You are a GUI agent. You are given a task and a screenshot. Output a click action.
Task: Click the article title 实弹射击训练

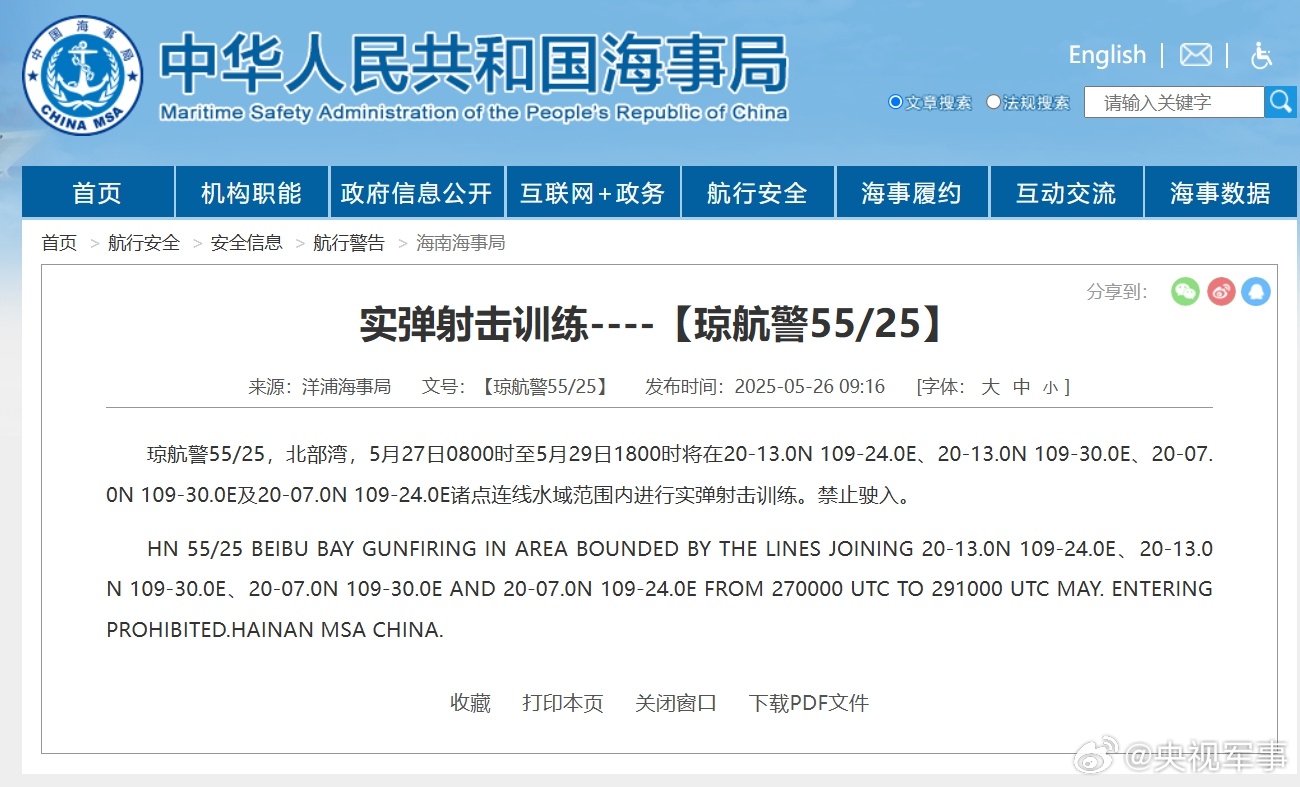474,324
